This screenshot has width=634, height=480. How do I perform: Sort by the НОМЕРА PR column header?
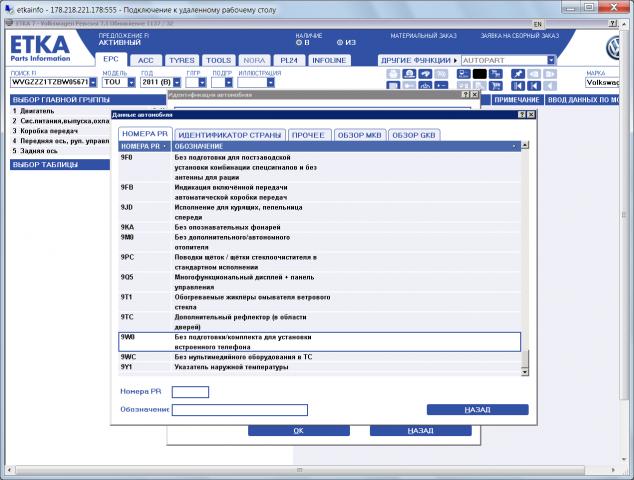point(144,146)
